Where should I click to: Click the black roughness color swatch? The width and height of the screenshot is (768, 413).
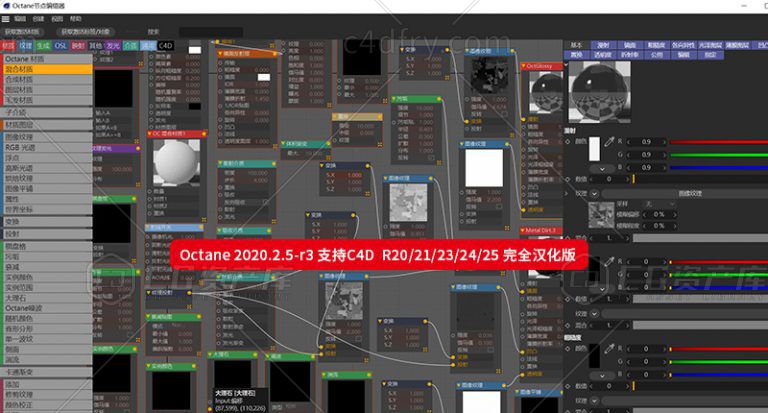click(594, 356)
